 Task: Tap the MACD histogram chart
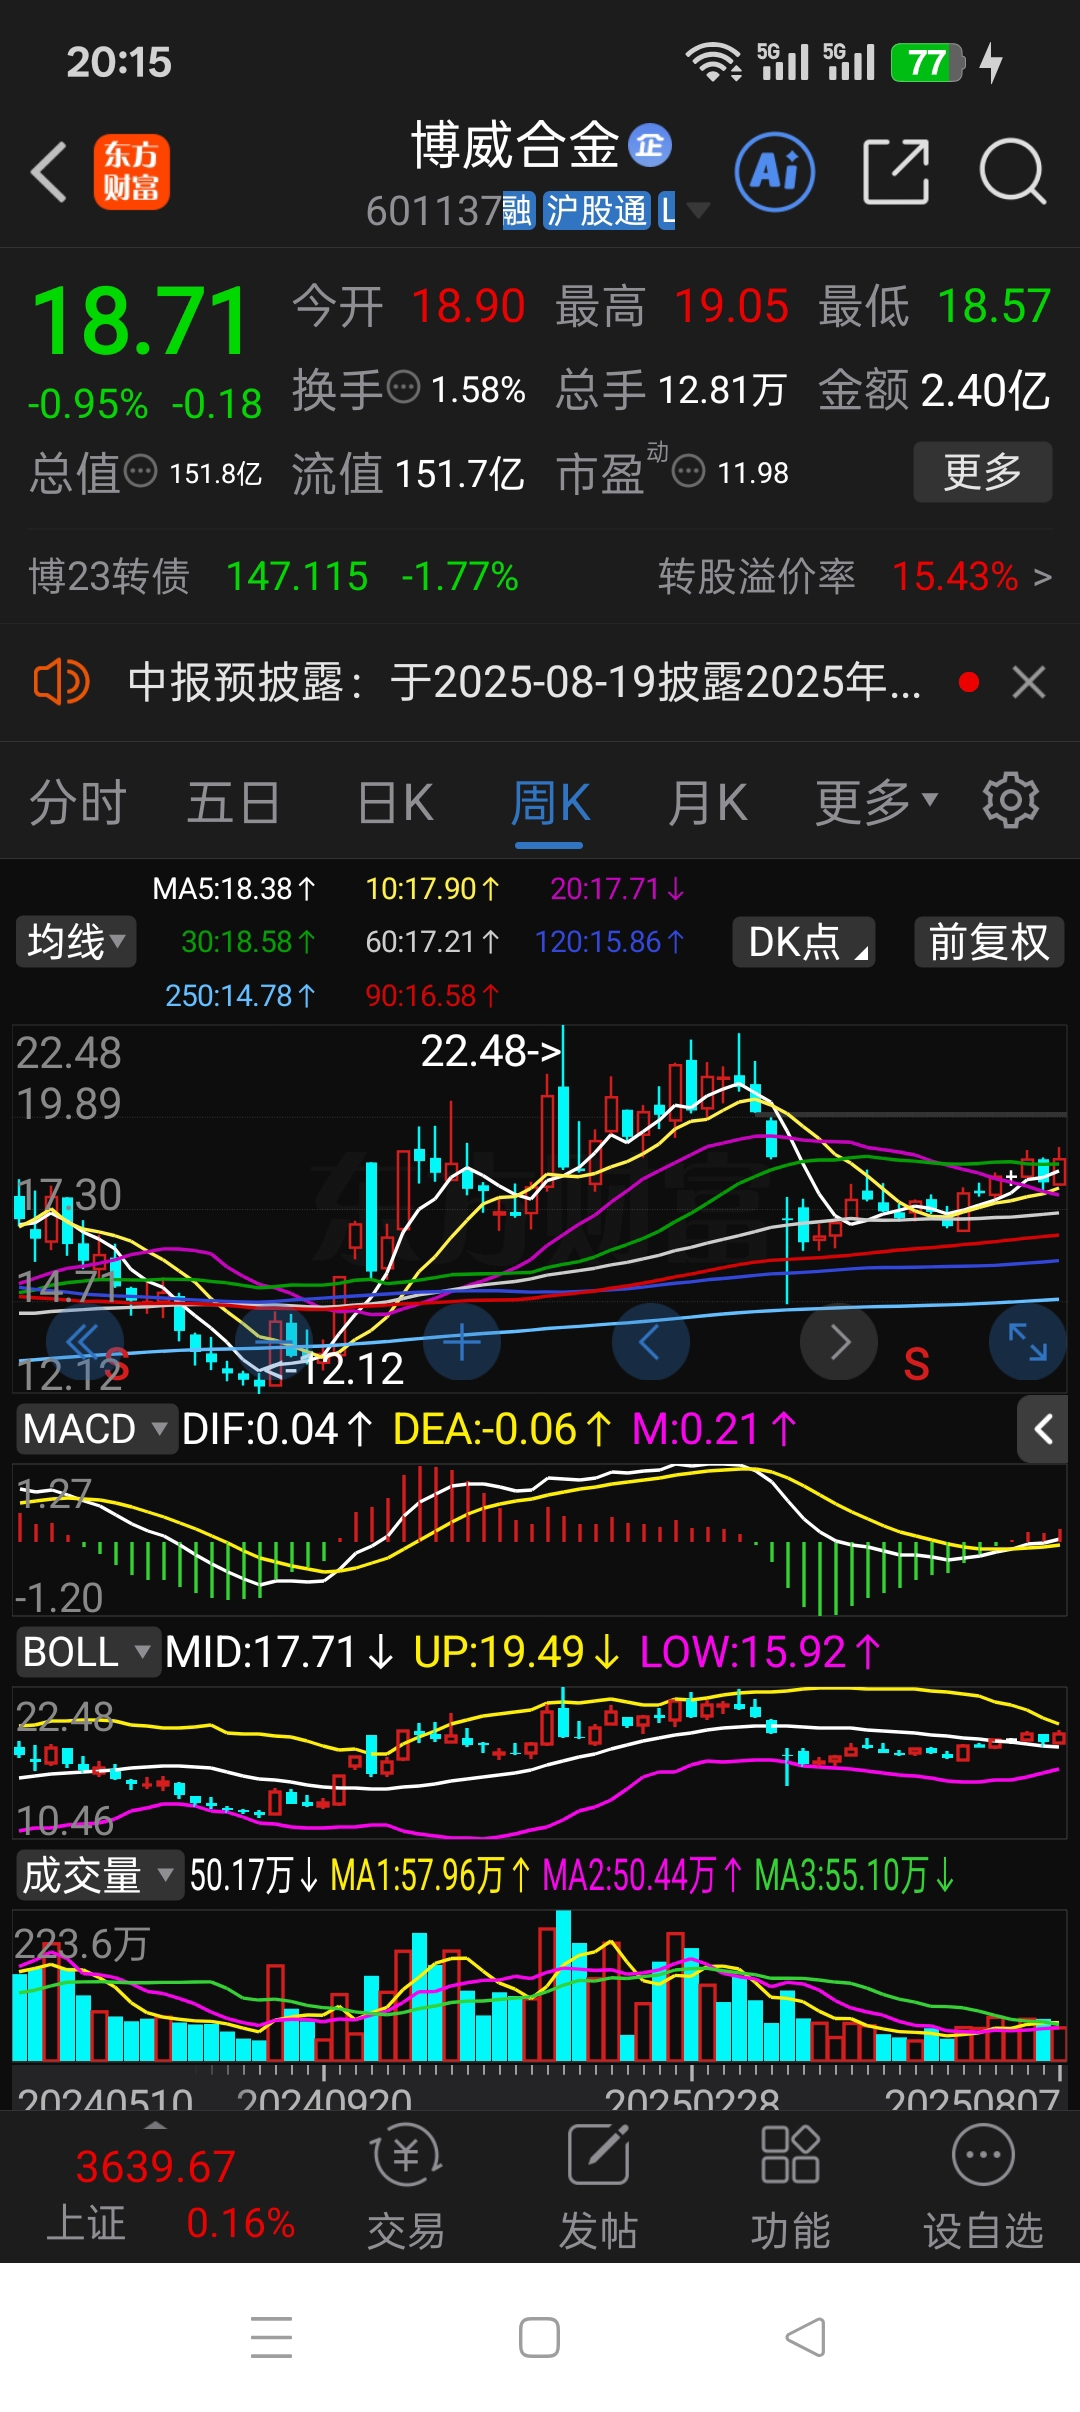pos(540,1540)
